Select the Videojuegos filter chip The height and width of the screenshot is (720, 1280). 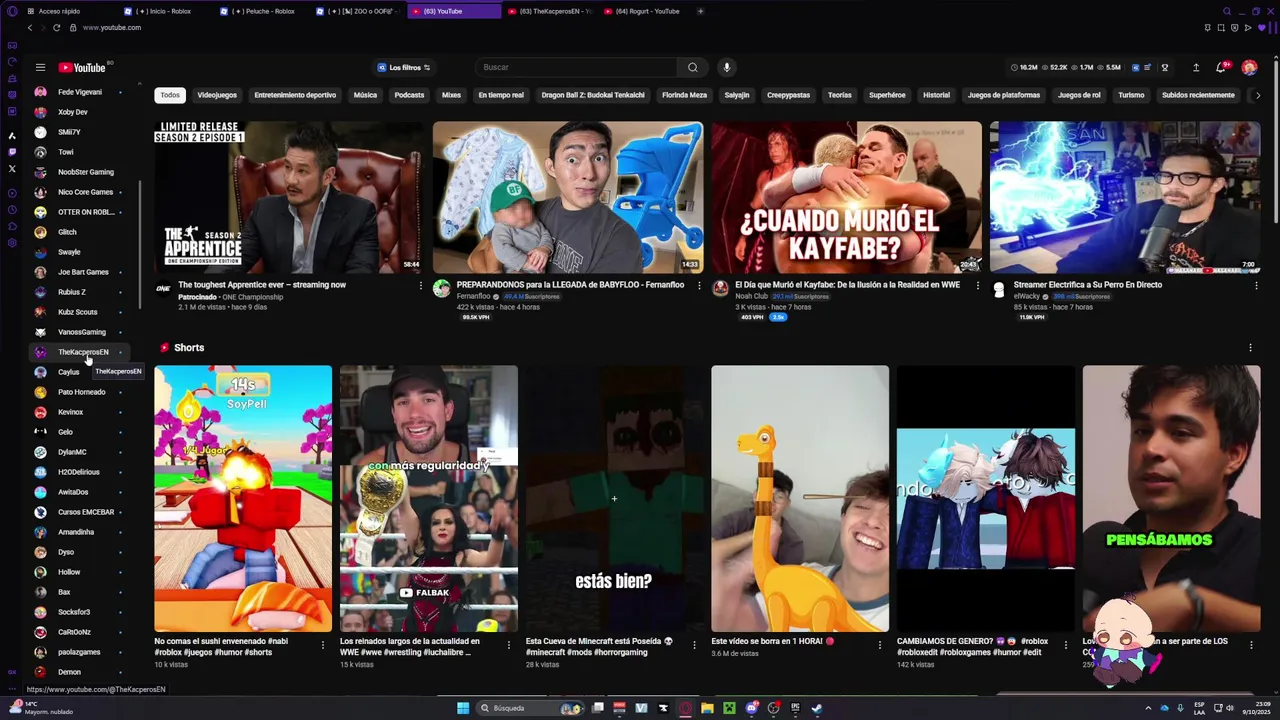pyautogui.click(x=217, y=95)
